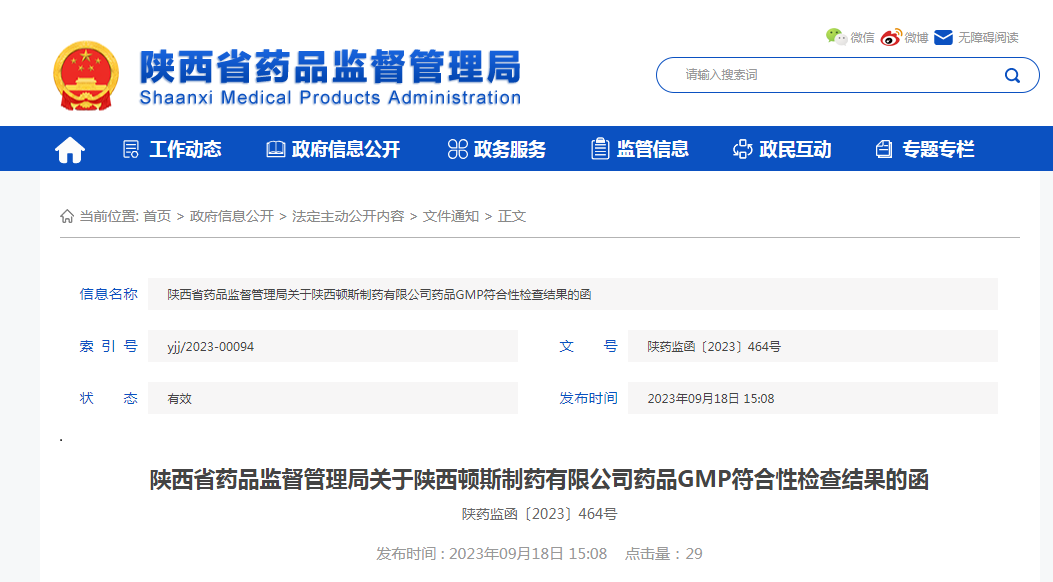Click publish time 2023年09月18日 15:08 in the table
Screen dimensions: 1053x582
coord(711,399)
